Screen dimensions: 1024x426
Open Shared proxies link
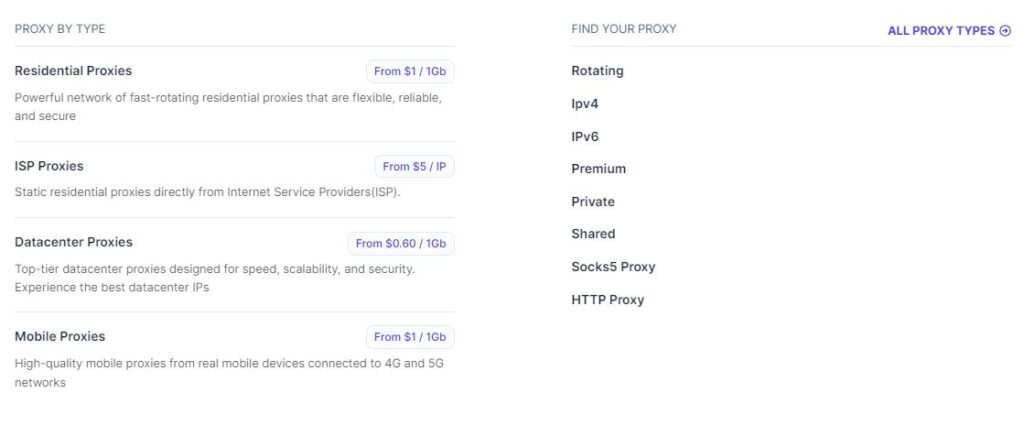coord(593,234)
